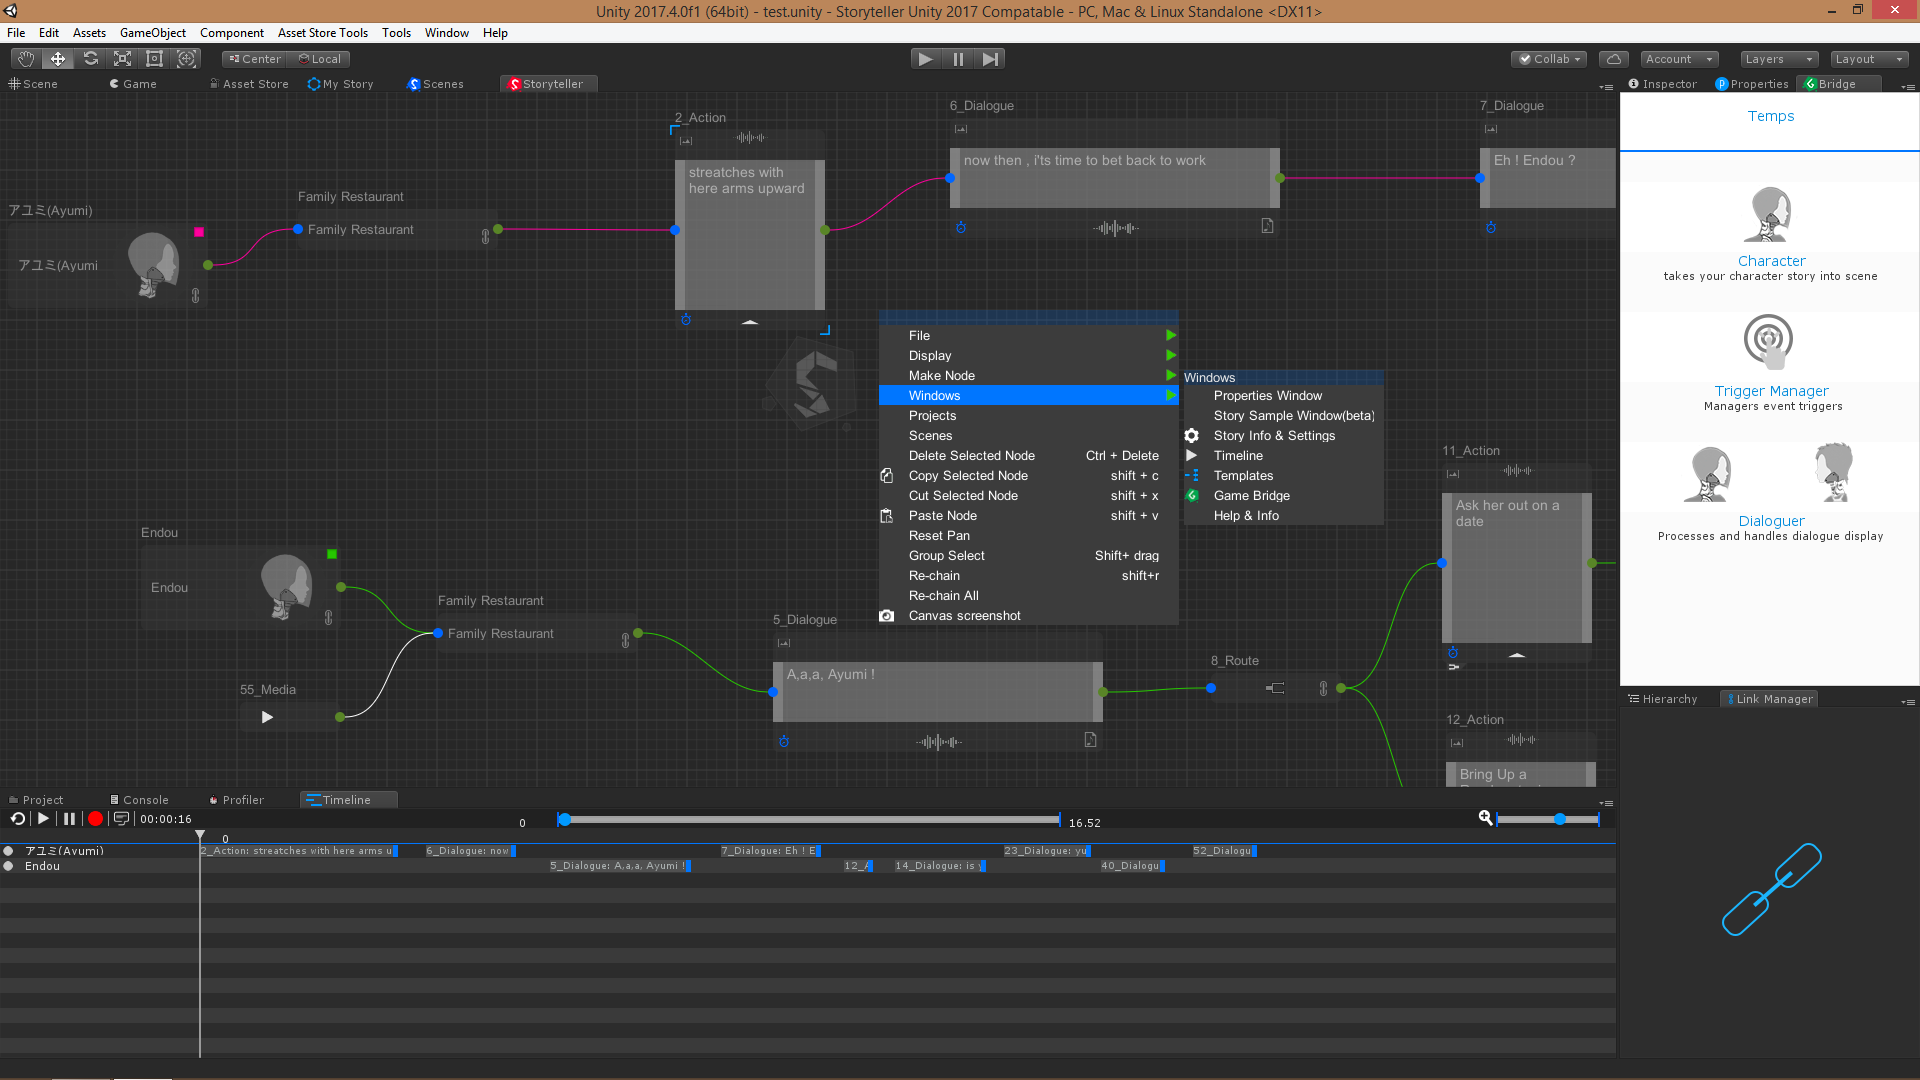Viewport: 1920px width, 1080px height.
Task: Select the Rect transform tool
Action: (154, 59)
